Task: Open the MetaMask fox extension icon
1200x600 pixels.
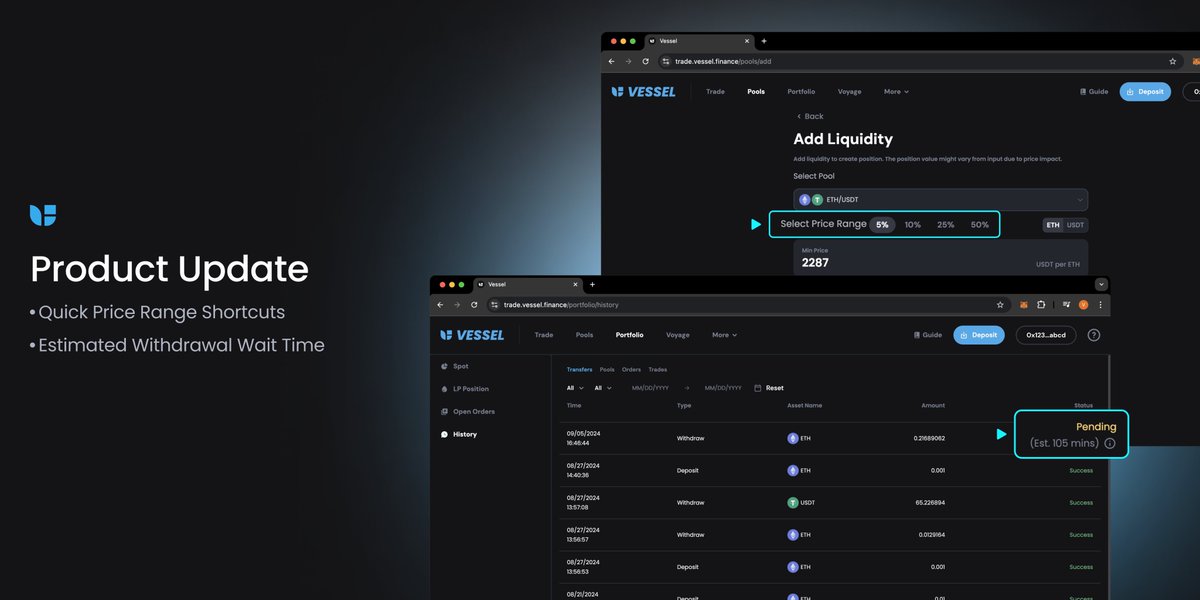Action: [1023, 304]
